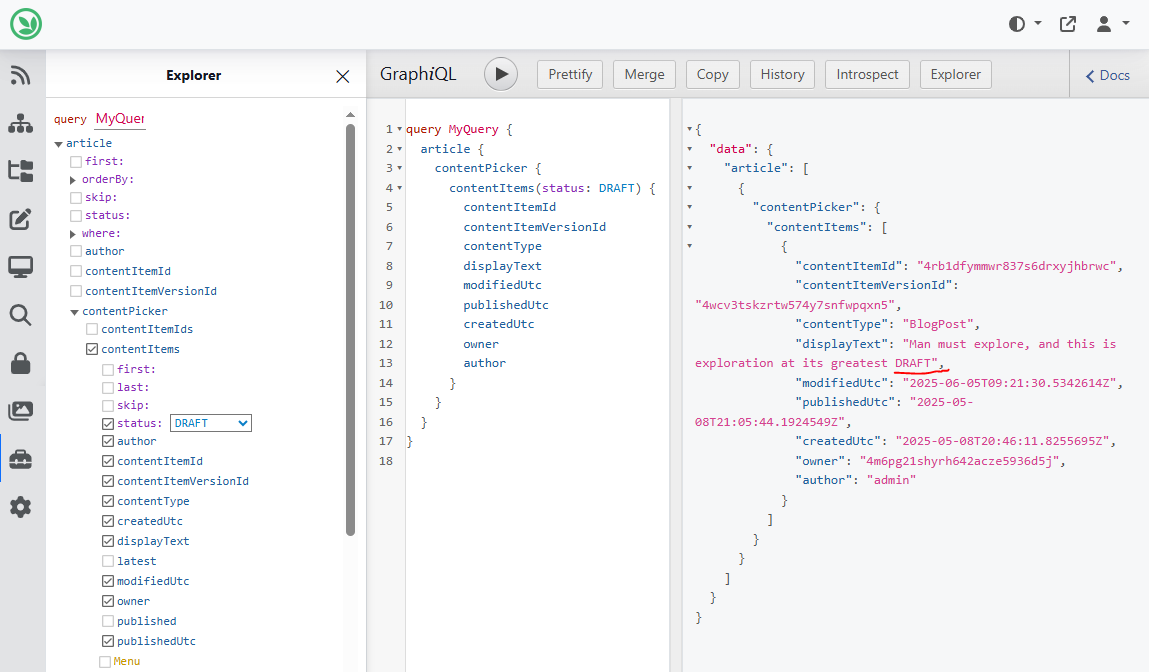Open the sitemap hierarchy sidebar icon

click(21, 123)
